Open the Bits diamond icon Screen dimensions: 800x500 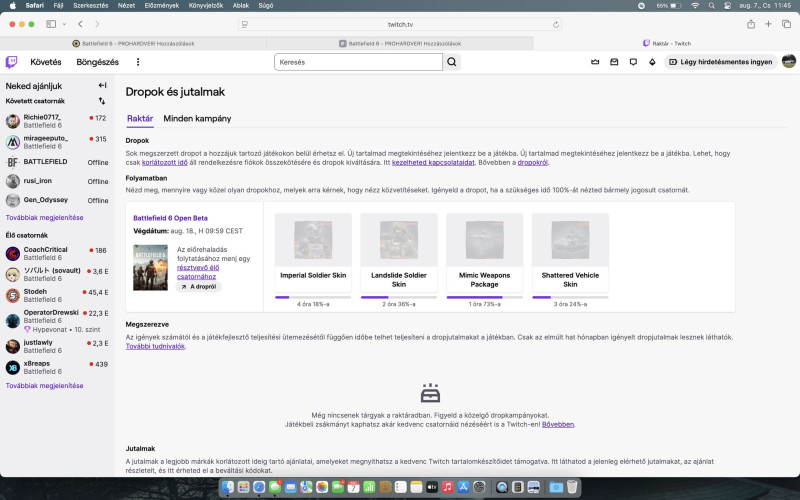[x=652, y=62]
